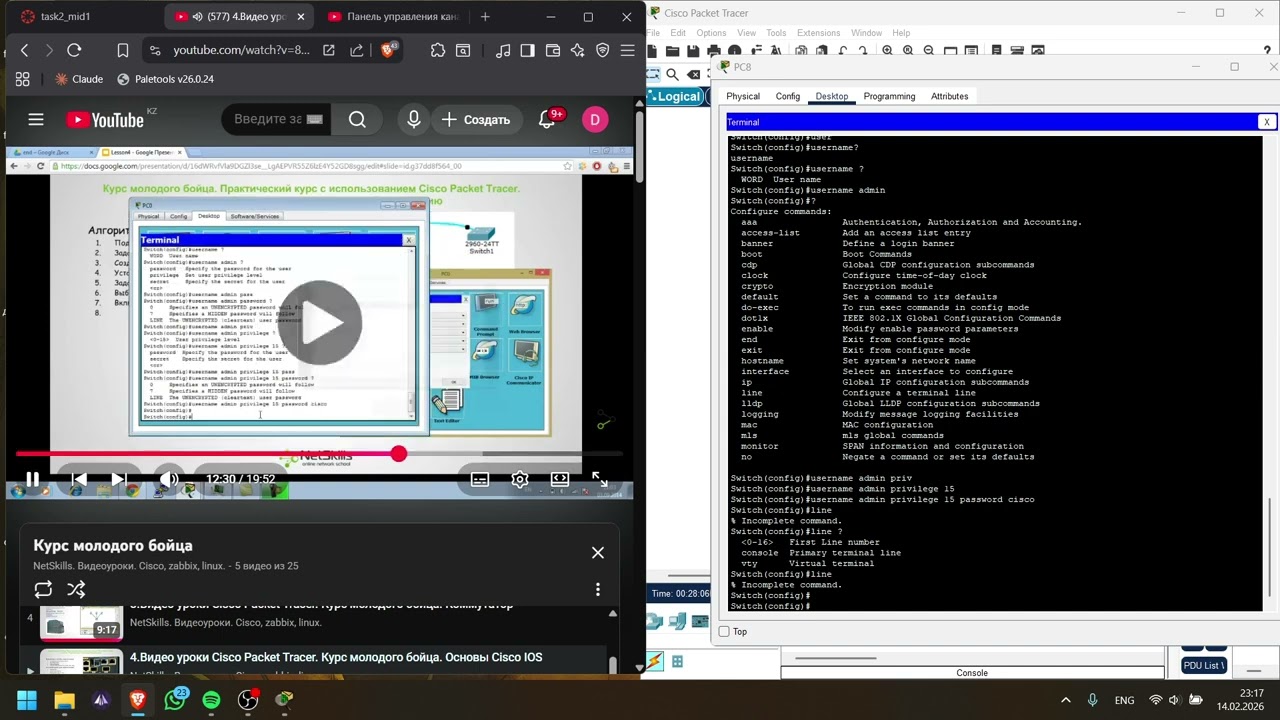Go back in the browser
The width and height of the screenshot is (1280, 720).
point(25,50)
